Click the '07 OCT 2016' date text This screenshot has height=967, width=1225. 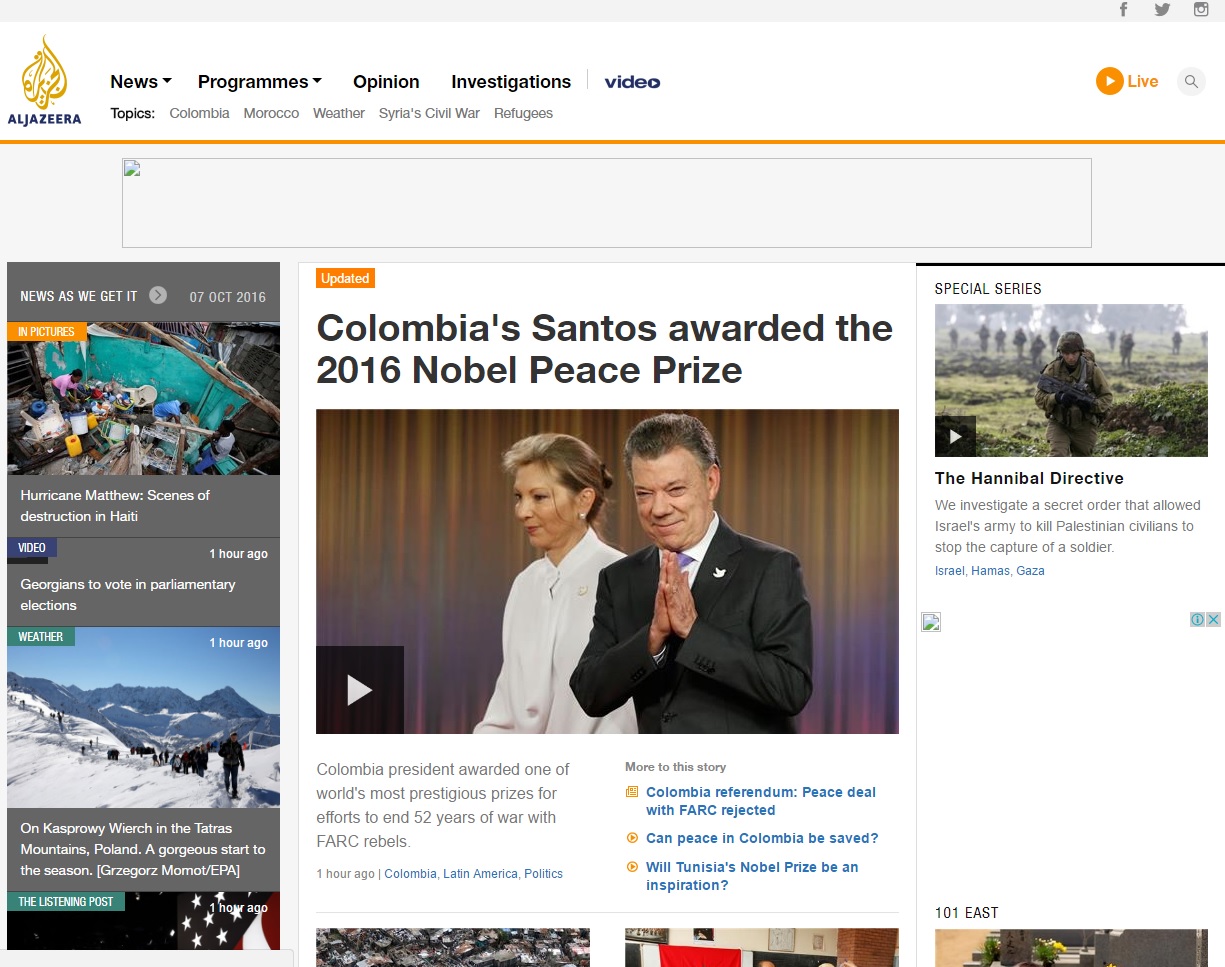pyautogui.click(x=228, y=297)
